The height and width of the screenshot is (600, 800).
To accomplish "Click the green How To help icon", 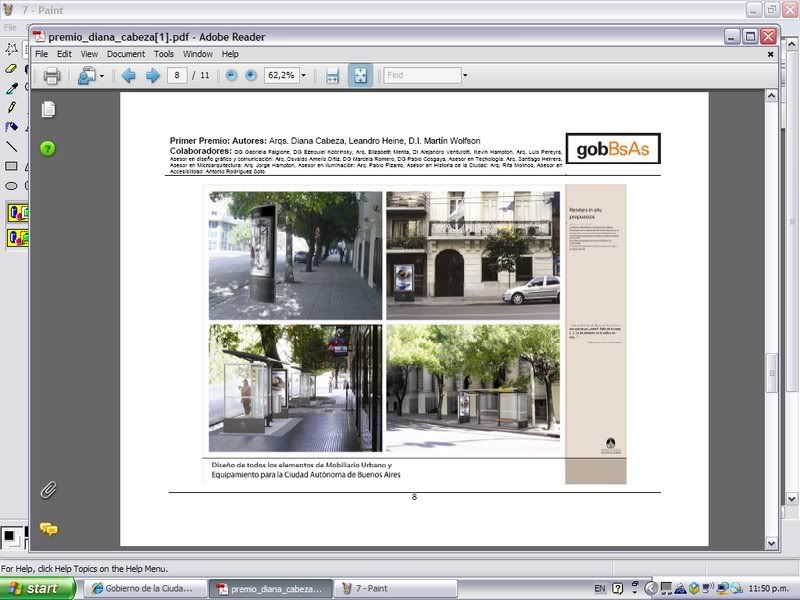I will click(x=48, y=149).
